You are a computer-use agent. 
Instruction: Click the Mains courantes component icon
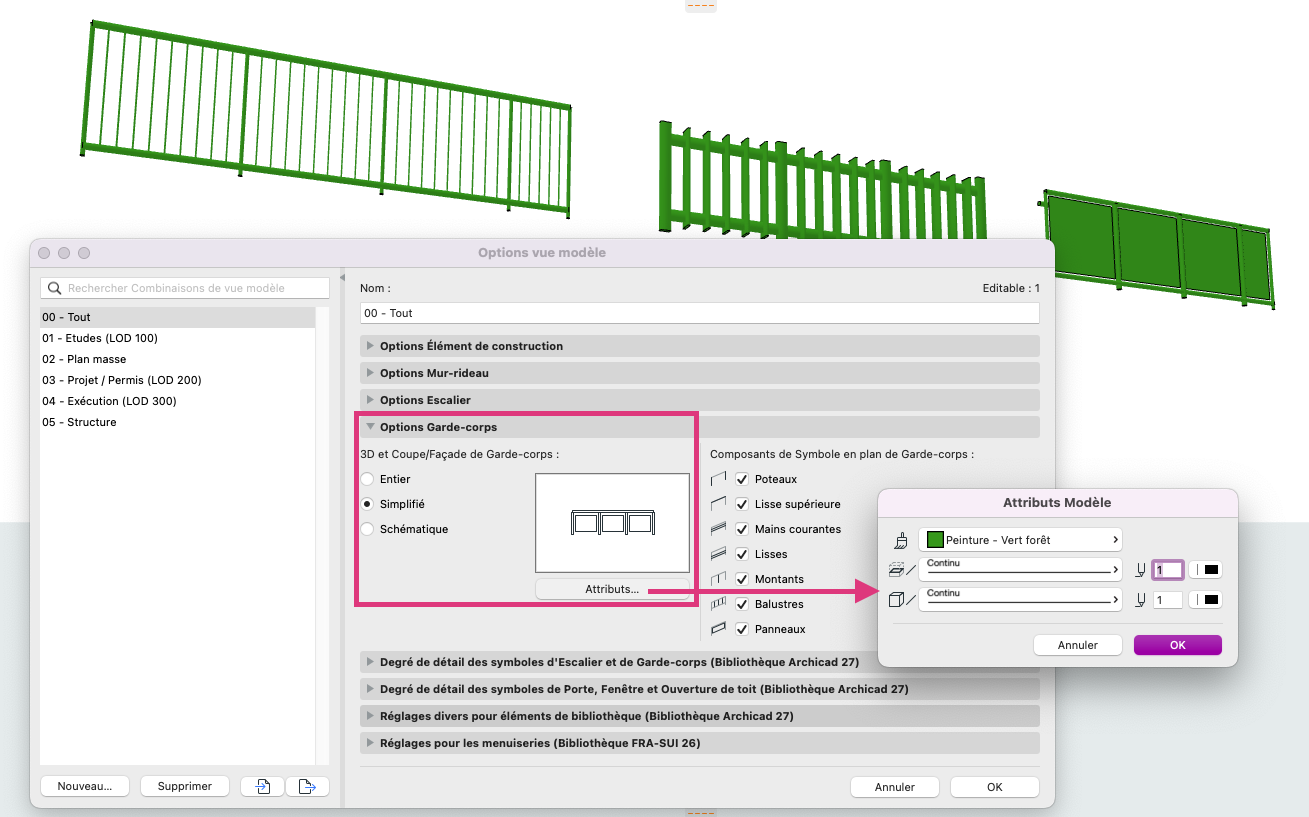coord(718,529)
